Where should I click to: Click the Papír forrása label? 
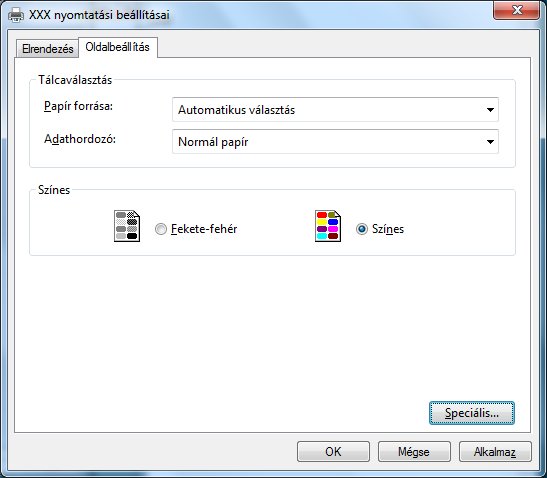coord(78,106)
